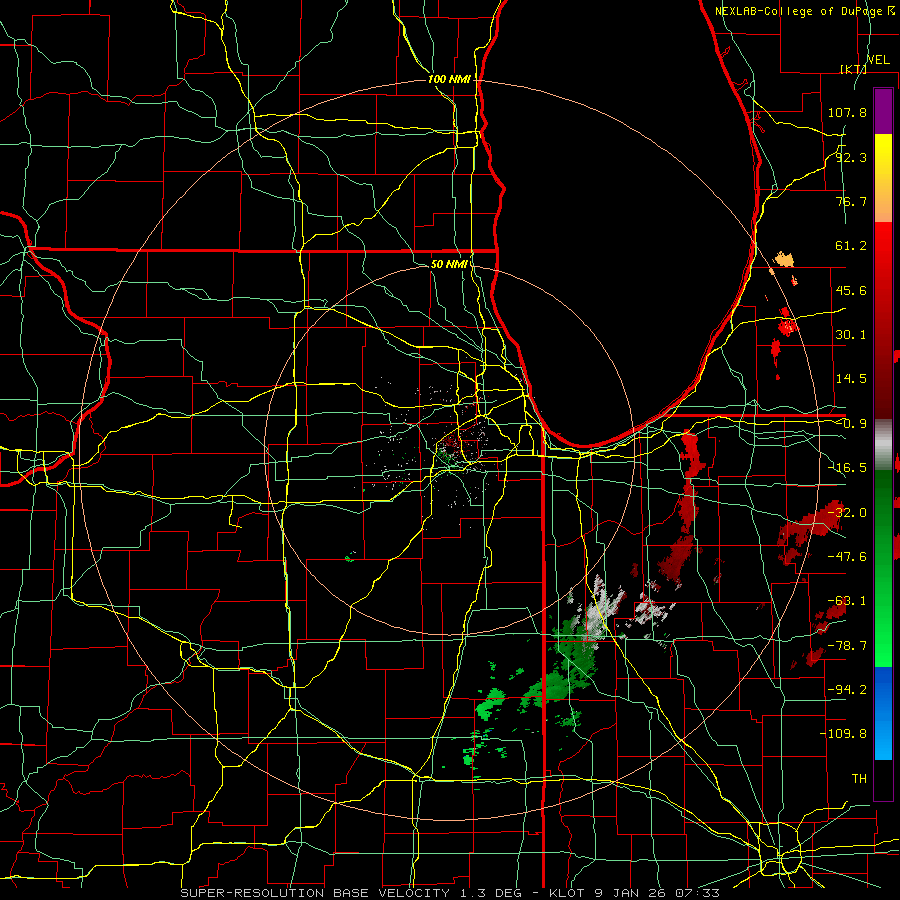900x900 pixels.
Task: Click the -63.1 scale label
Action: point(847,601)
